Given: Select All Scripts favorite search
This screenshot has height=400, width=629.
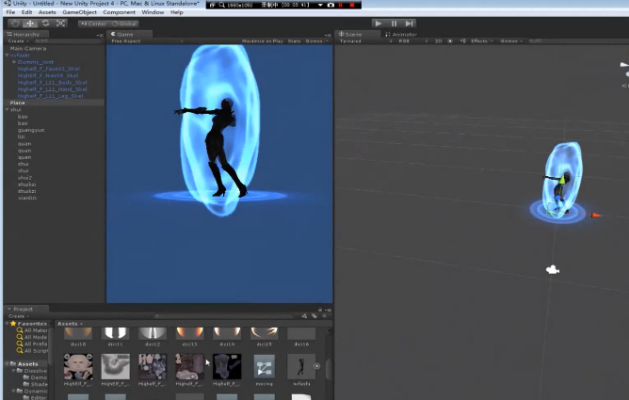Looking at the screenshot, I should tap(32, 351).
